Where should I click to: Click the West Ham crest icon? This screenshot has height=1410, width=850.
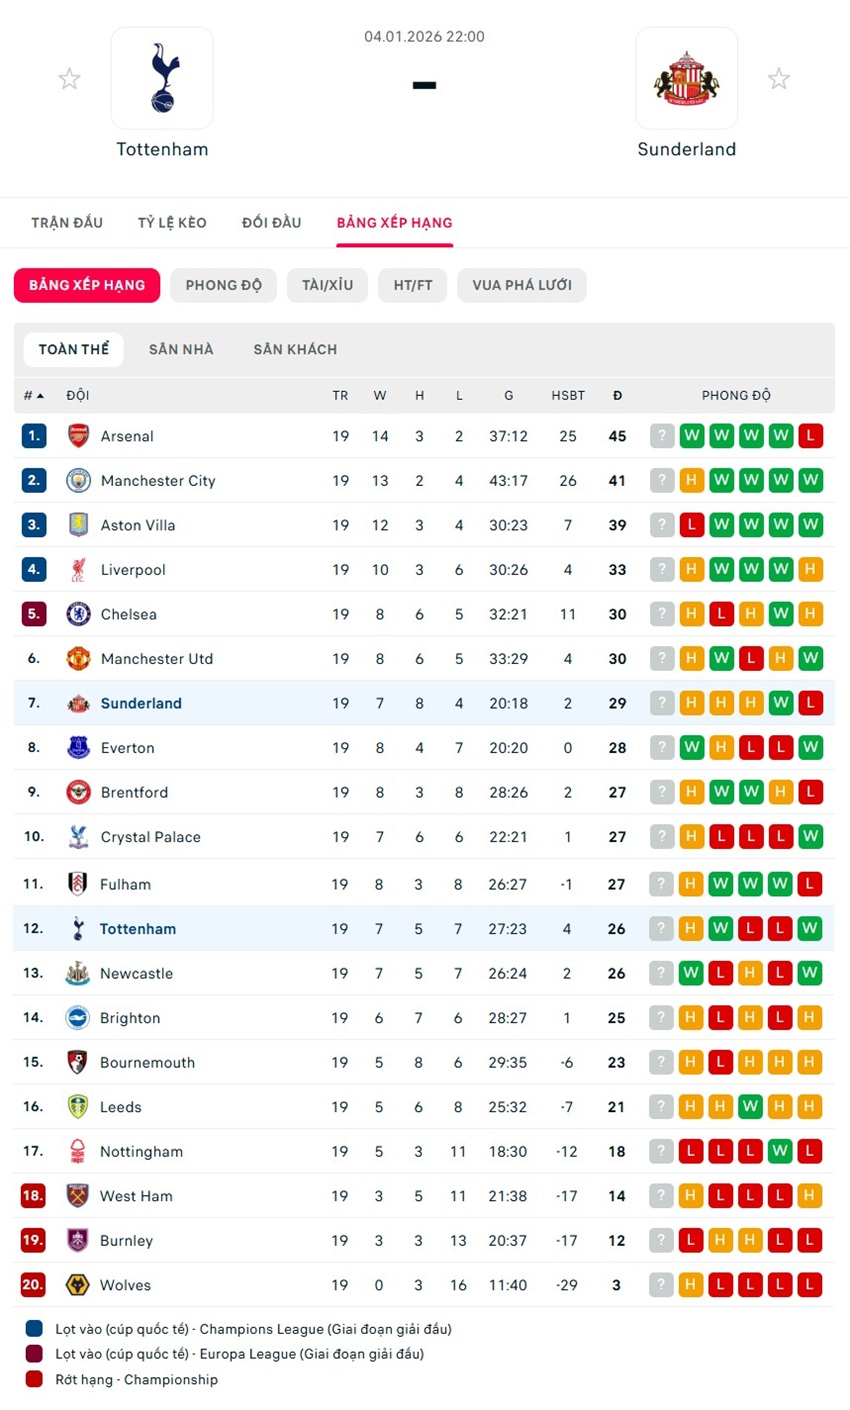77,1196
